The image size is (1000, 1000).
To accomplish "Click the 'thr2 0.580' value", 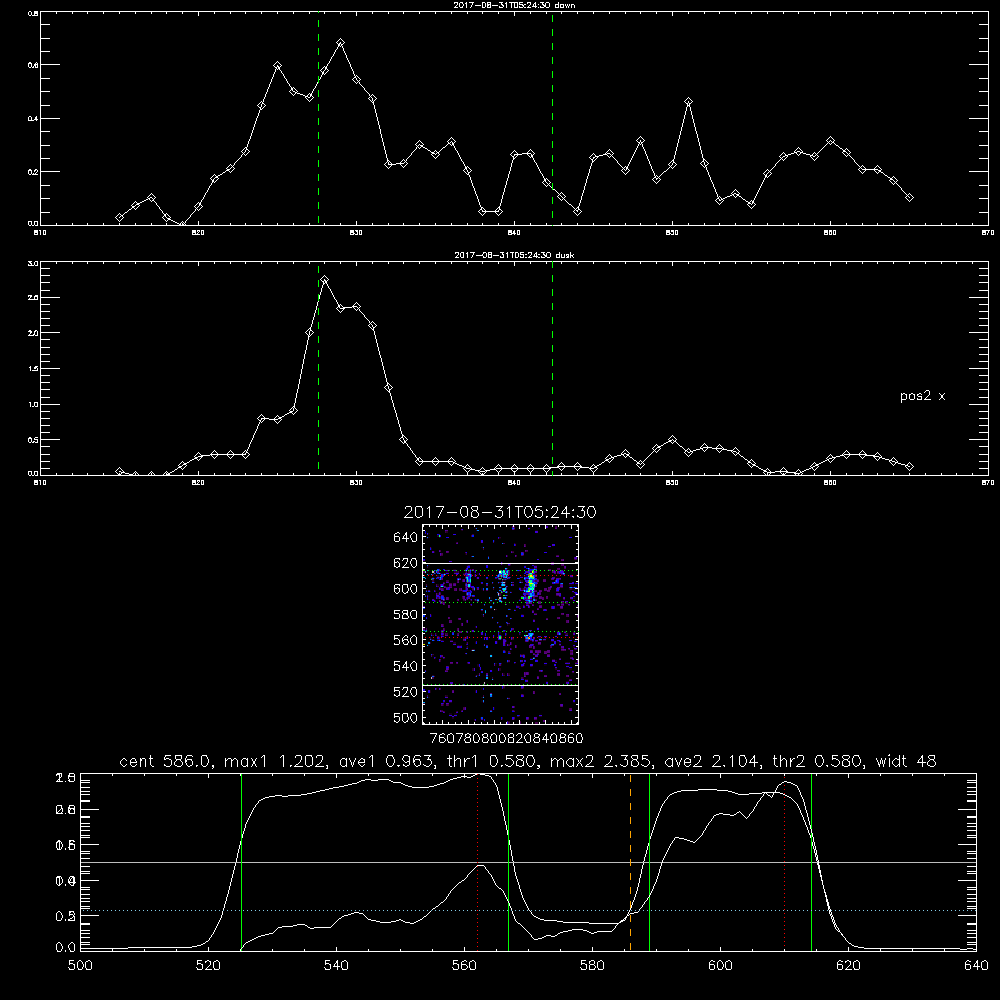I will pos(818,761).
